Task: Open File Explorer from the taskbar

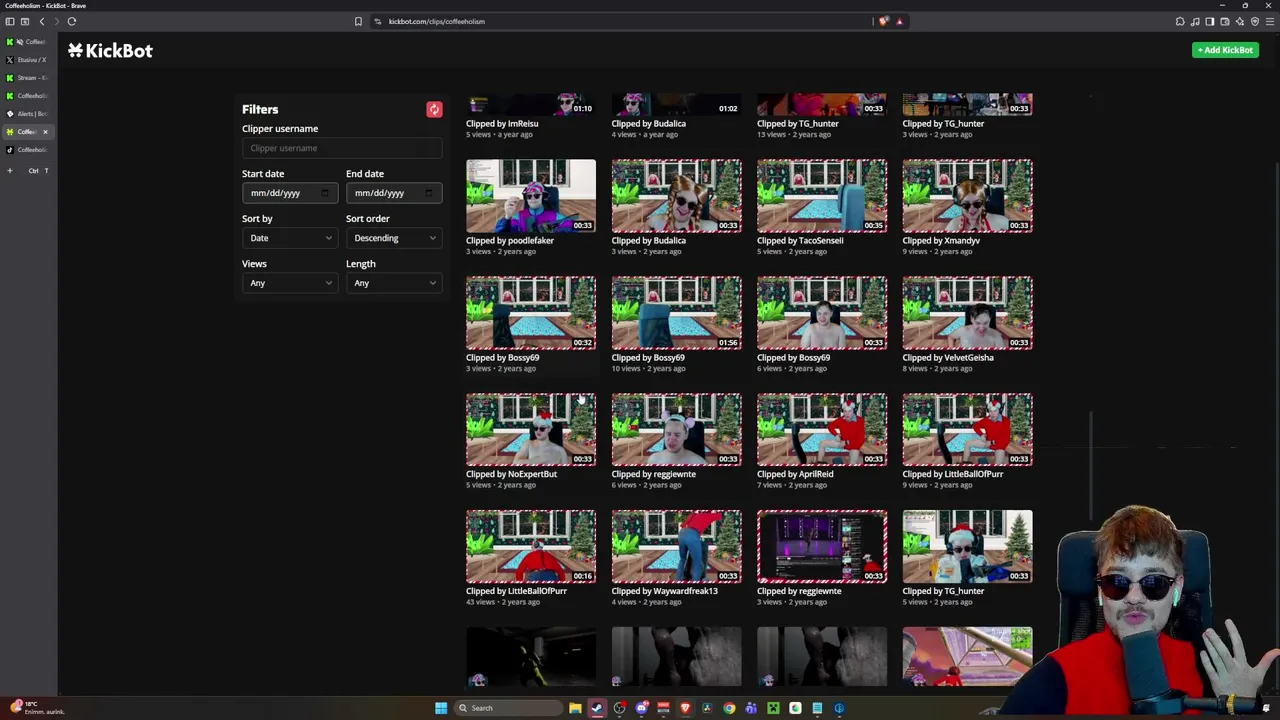Action: (x=575, y=708)
